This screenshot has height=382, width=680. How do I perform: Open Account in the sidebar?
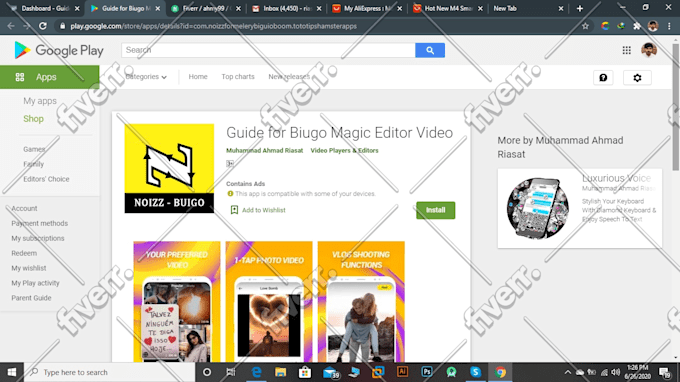(x=24, y=209)
